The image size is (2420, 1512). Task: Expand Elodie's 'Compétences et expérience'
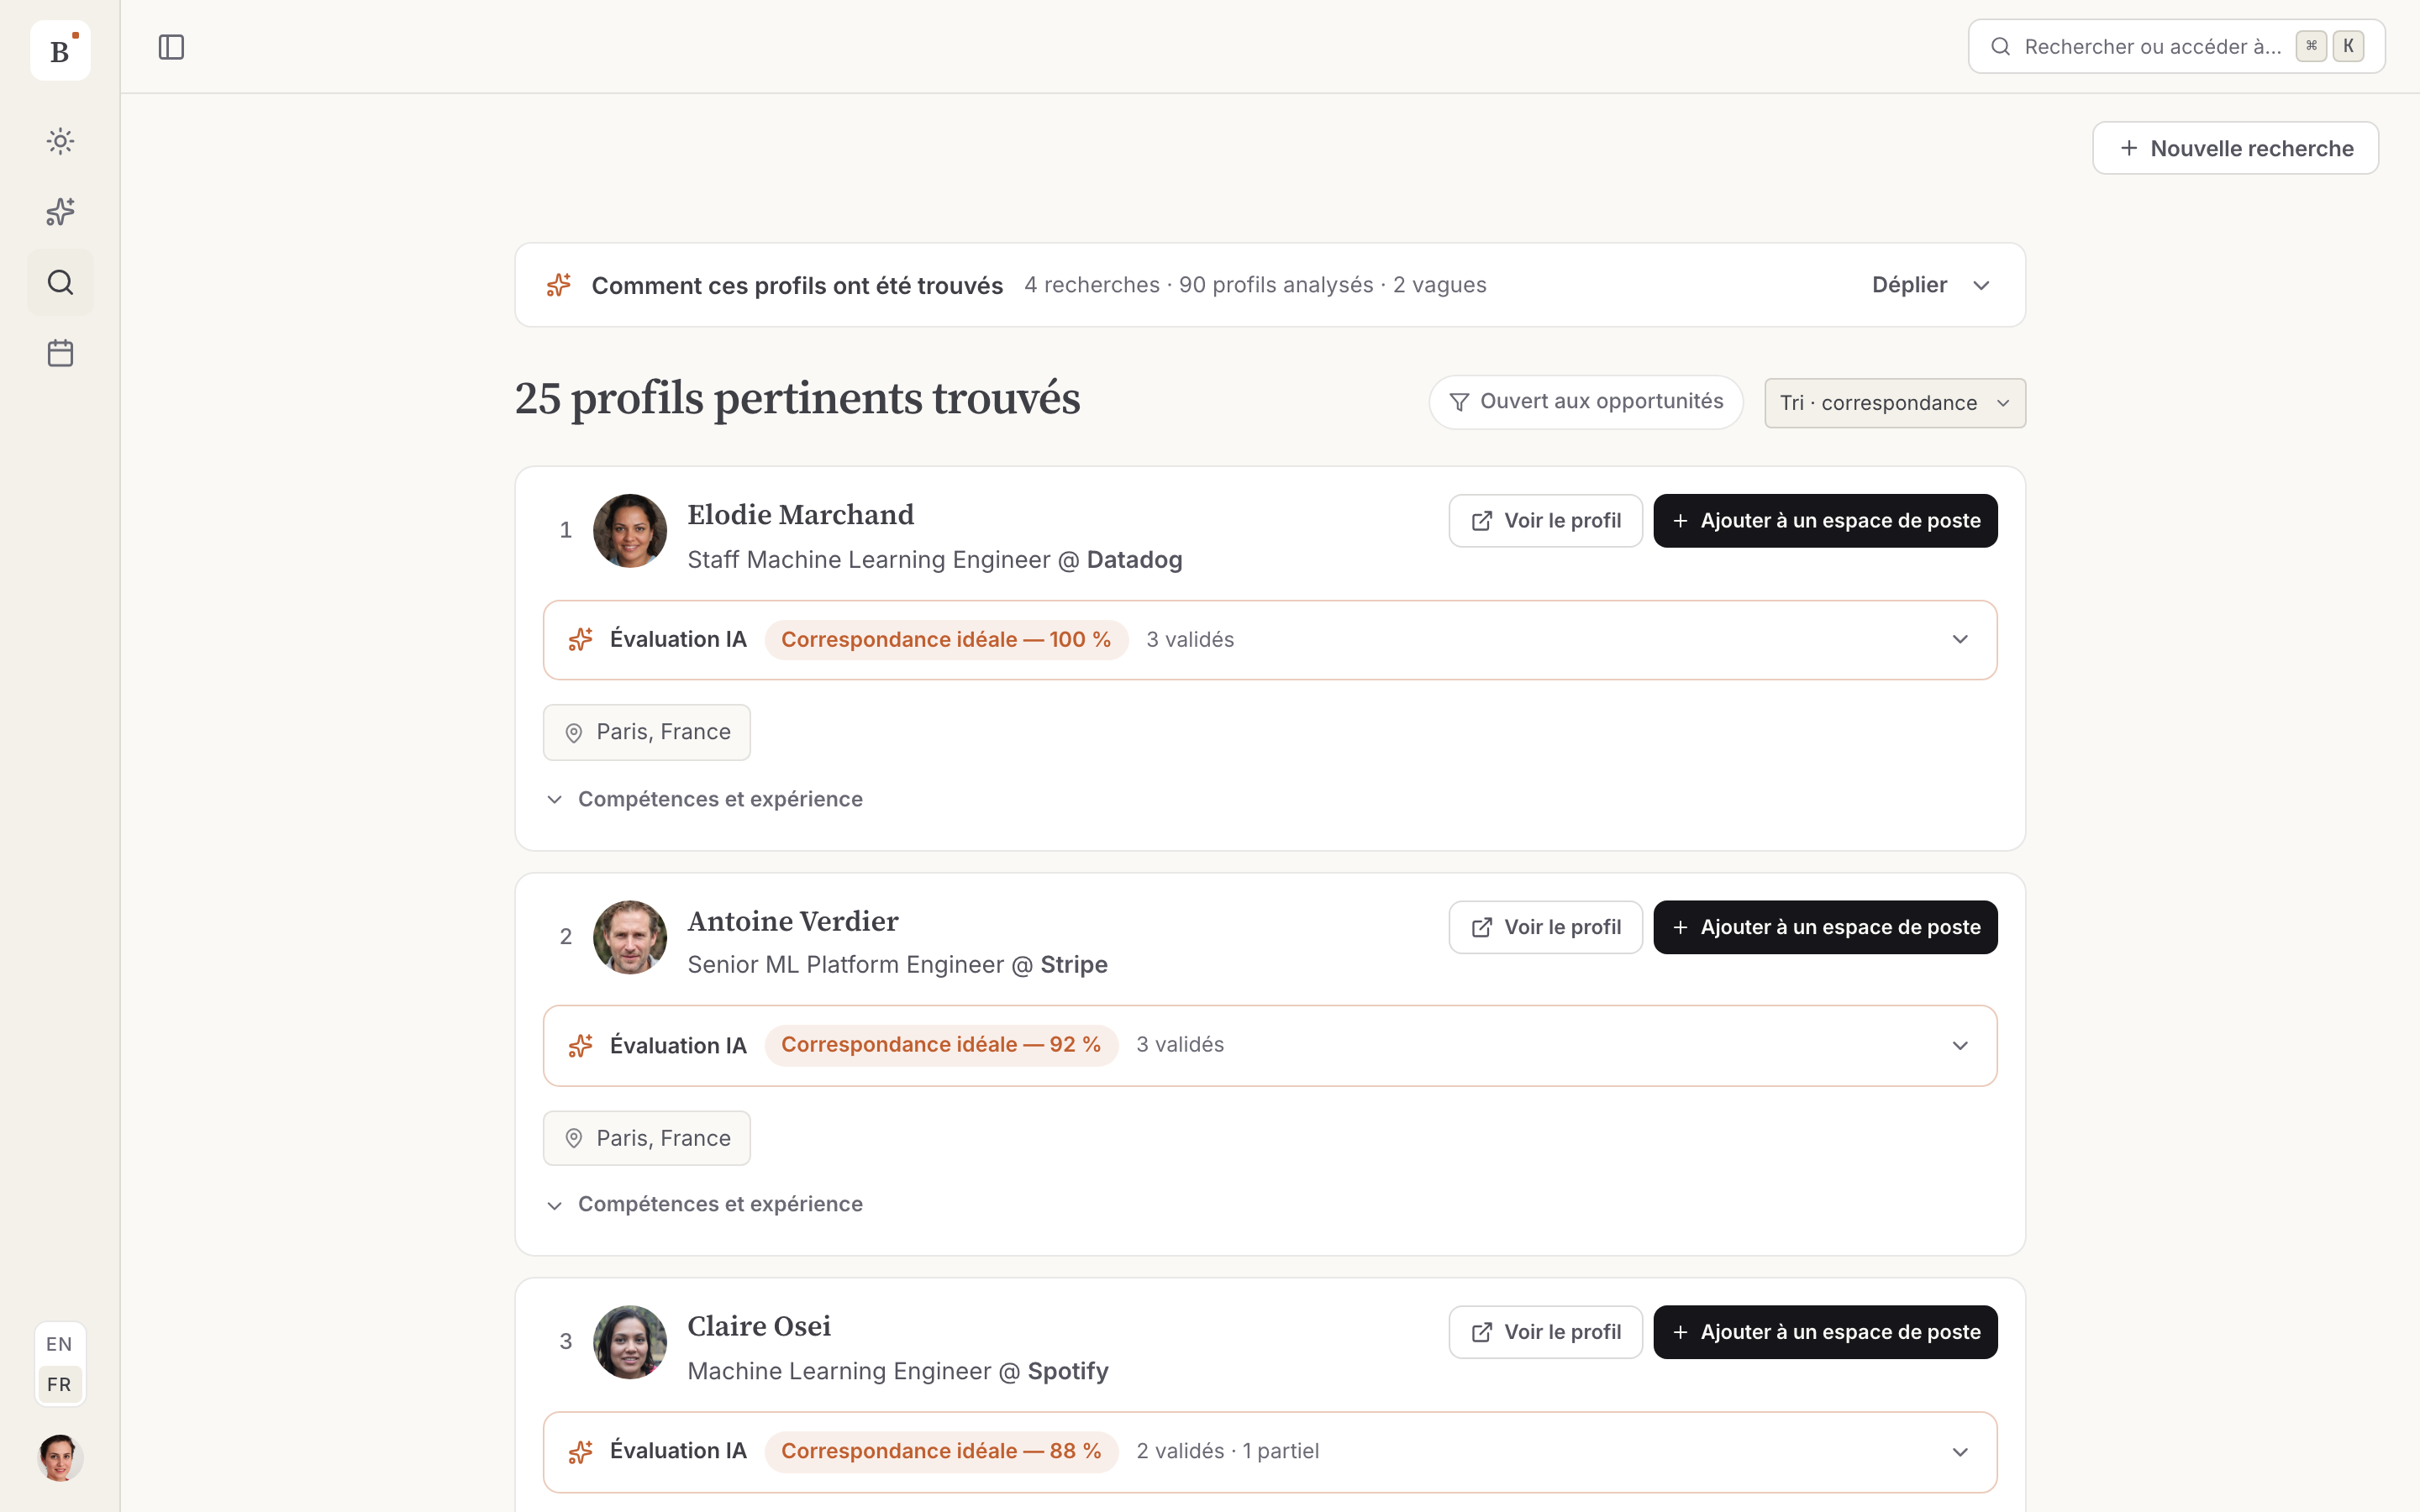(x=705, y=799)
